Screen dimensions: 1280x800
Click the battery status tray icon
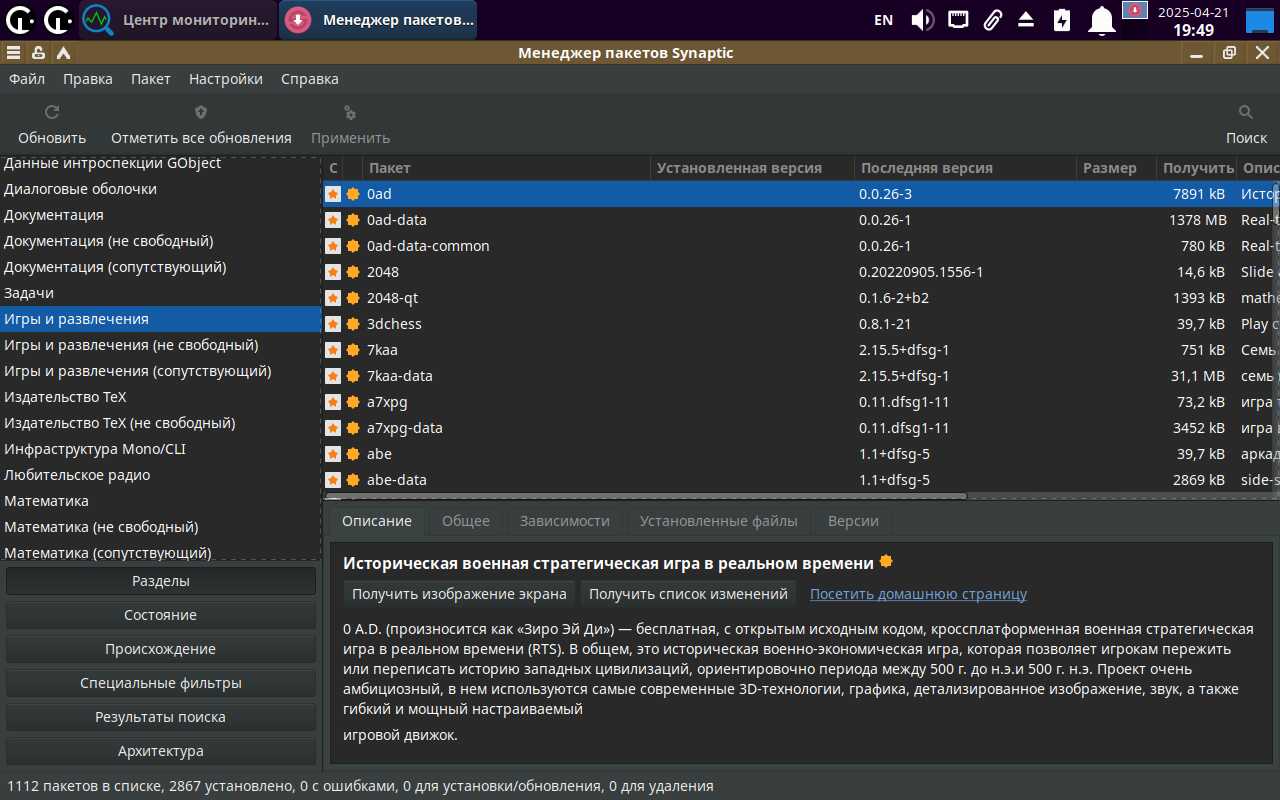1062,19
